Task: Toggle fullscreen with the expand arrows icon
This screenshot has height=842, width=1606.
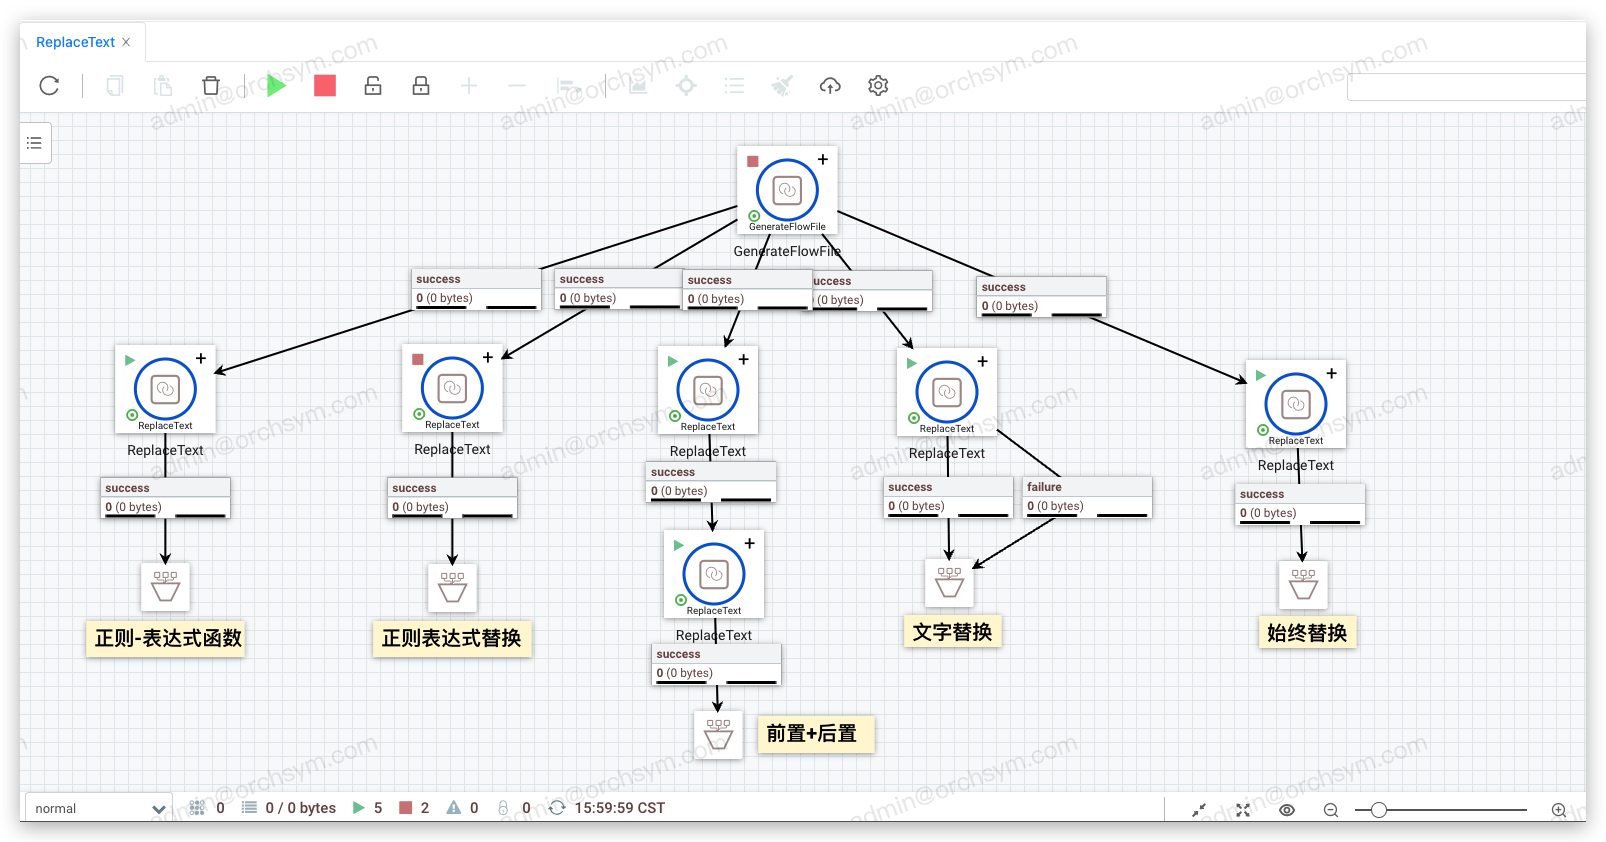Action: coord(1243,810)
